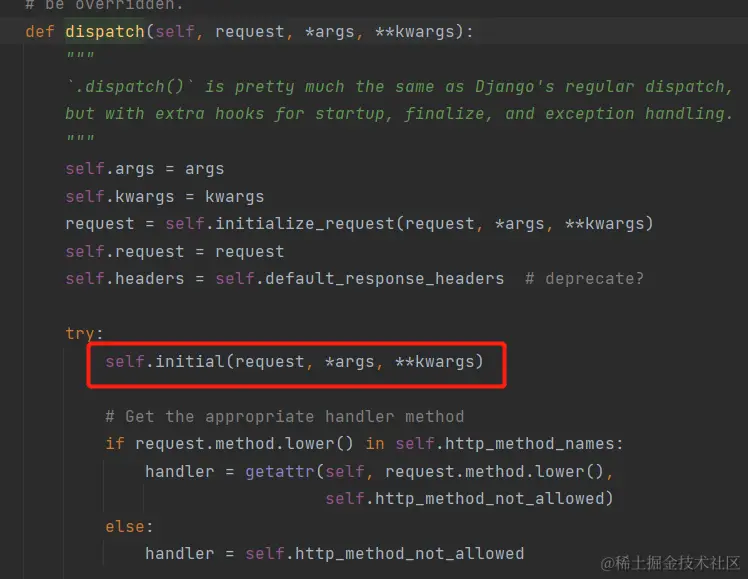
Task: Click http_method_not_allowed inside getattr arguments
Action: click(489, 498)
